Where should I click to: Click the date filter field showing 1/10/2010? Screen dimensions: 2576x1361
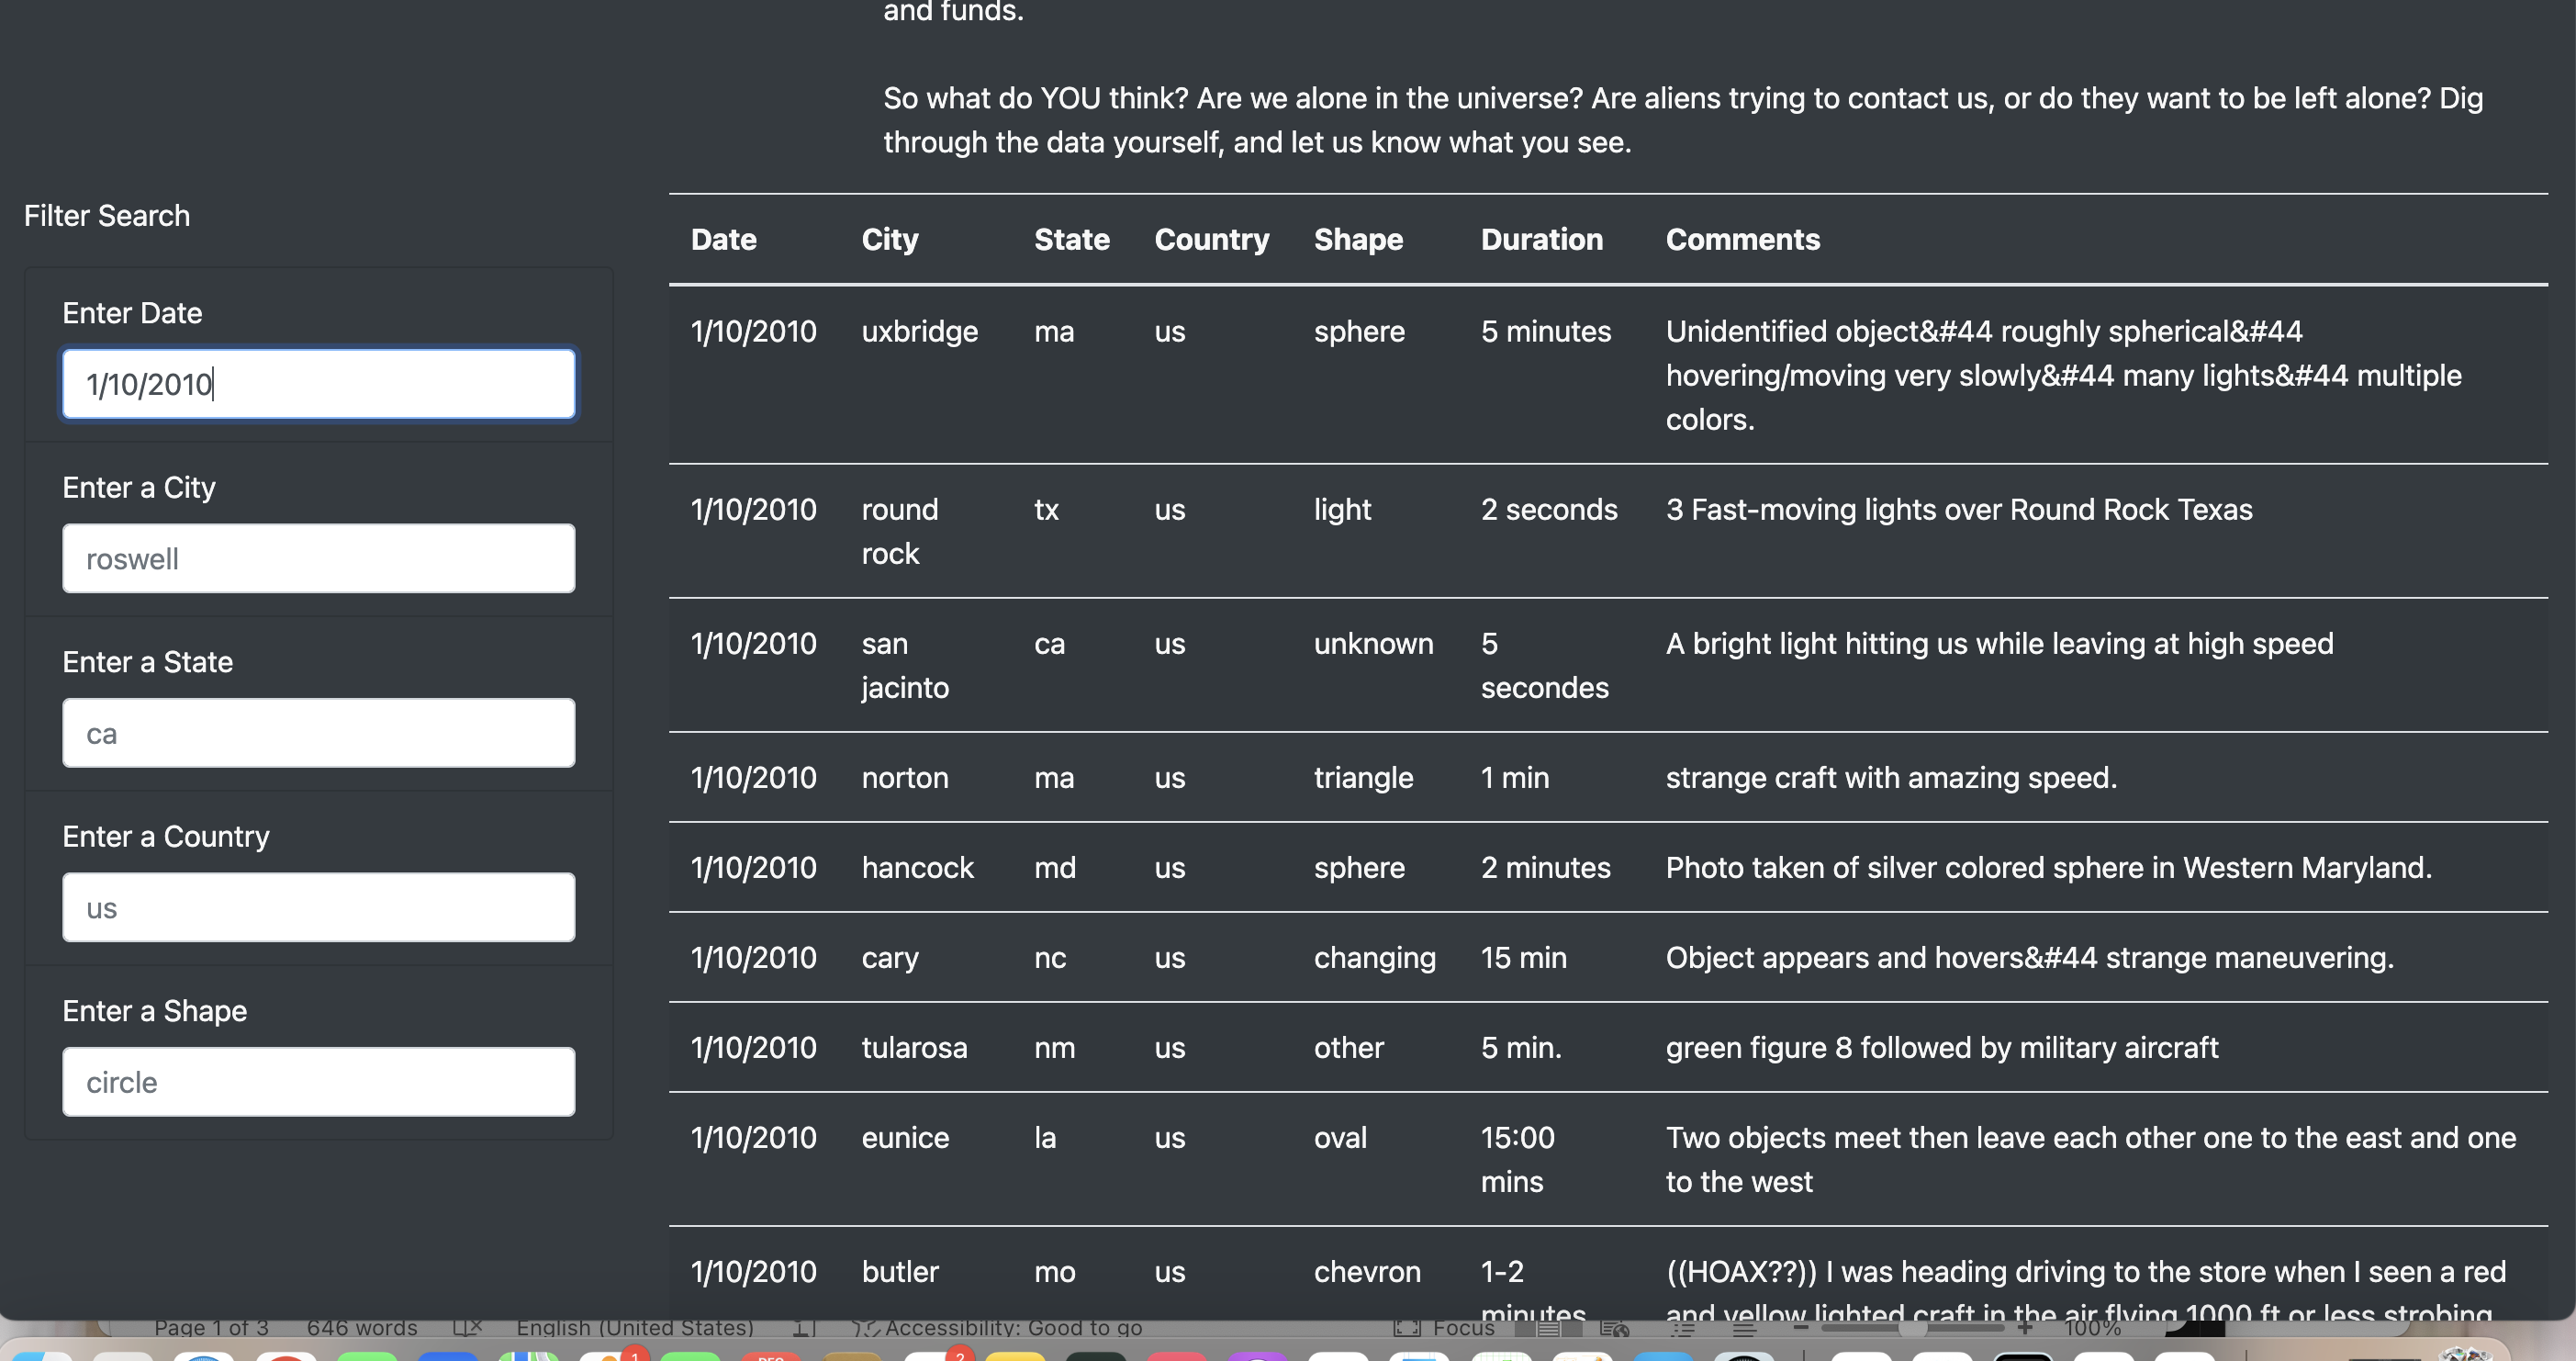click(318, 383)
